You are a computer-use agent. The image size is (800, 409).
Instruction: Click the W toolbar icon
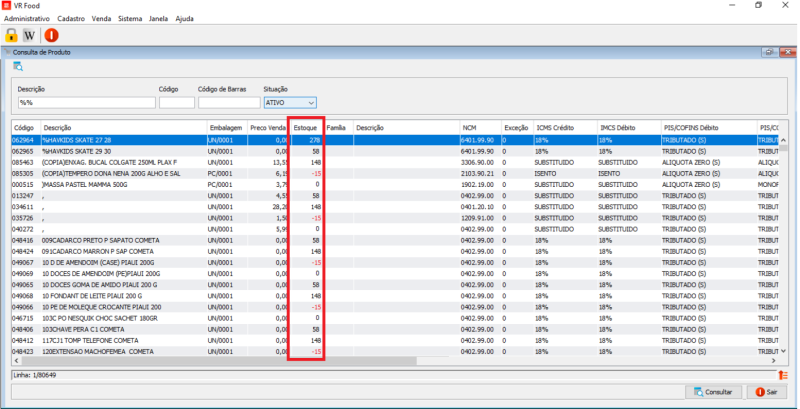tap(30, 35)
